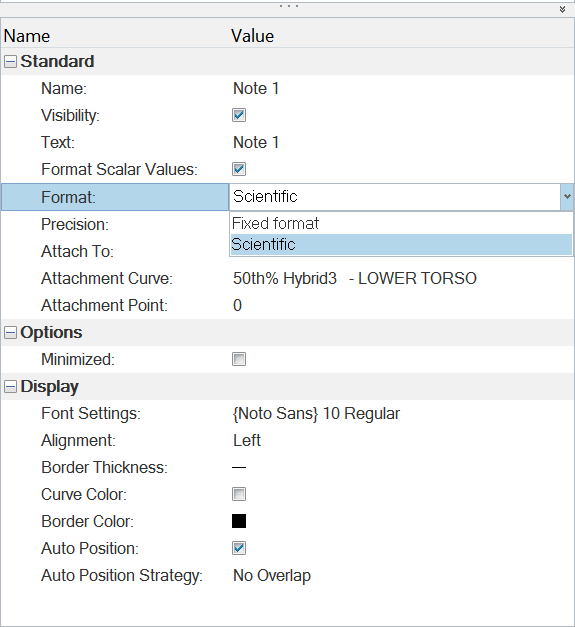Enable the Minimized checkbox
Viewport: 575px width, 627px height.
(x=239, y=359)
